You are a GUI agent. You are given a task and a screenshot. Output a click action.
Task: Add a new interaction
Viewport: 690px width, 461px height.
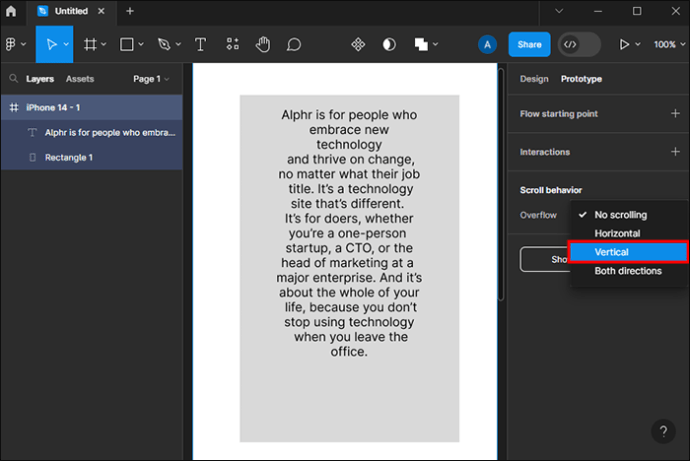click(675, 152)
